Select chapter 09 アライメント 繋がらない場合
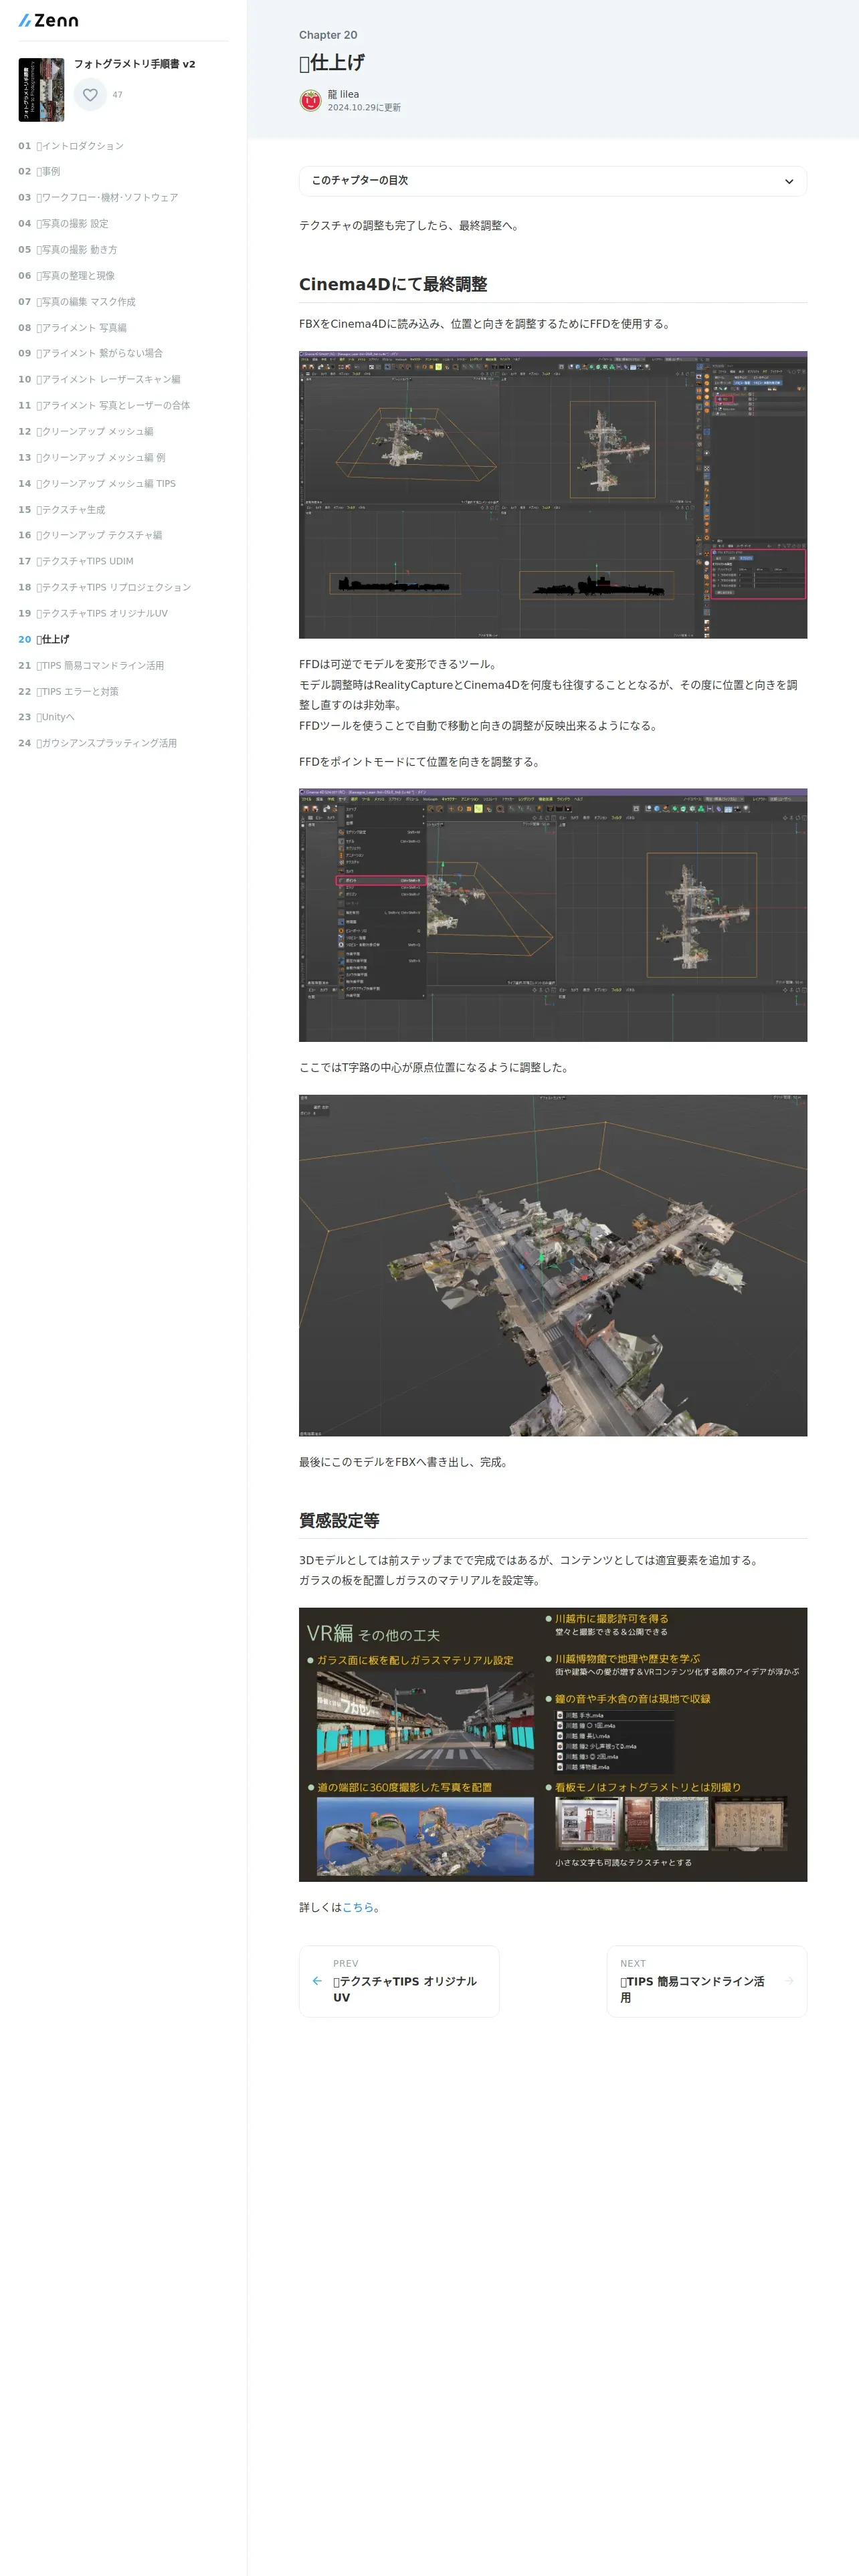Viewport: 859px width, 2576px height. click(90, 353)
